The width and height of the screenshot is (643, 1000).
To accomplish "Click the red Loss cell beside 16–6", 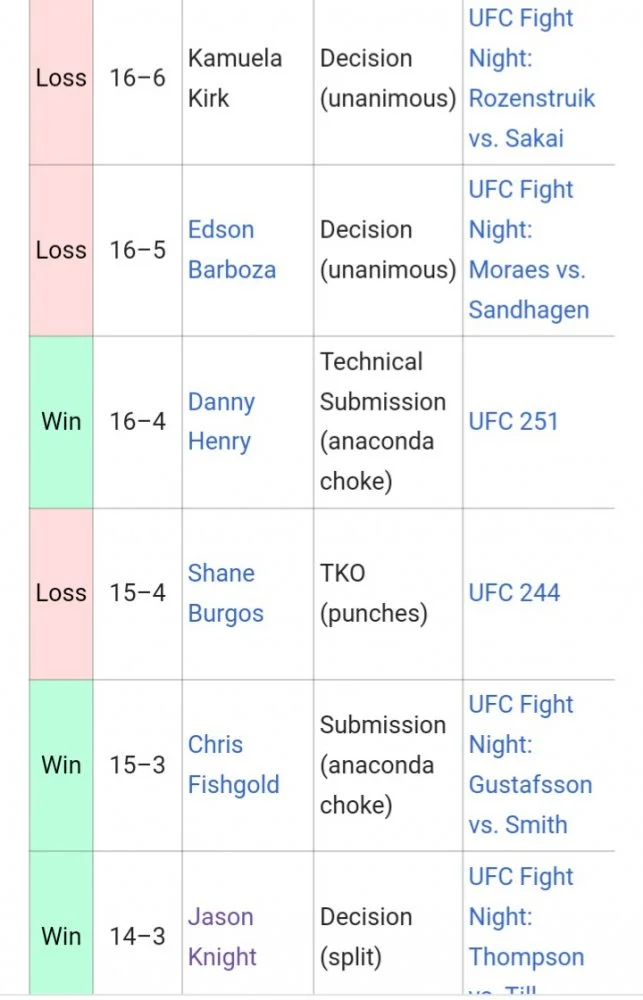I will point(61,78).
